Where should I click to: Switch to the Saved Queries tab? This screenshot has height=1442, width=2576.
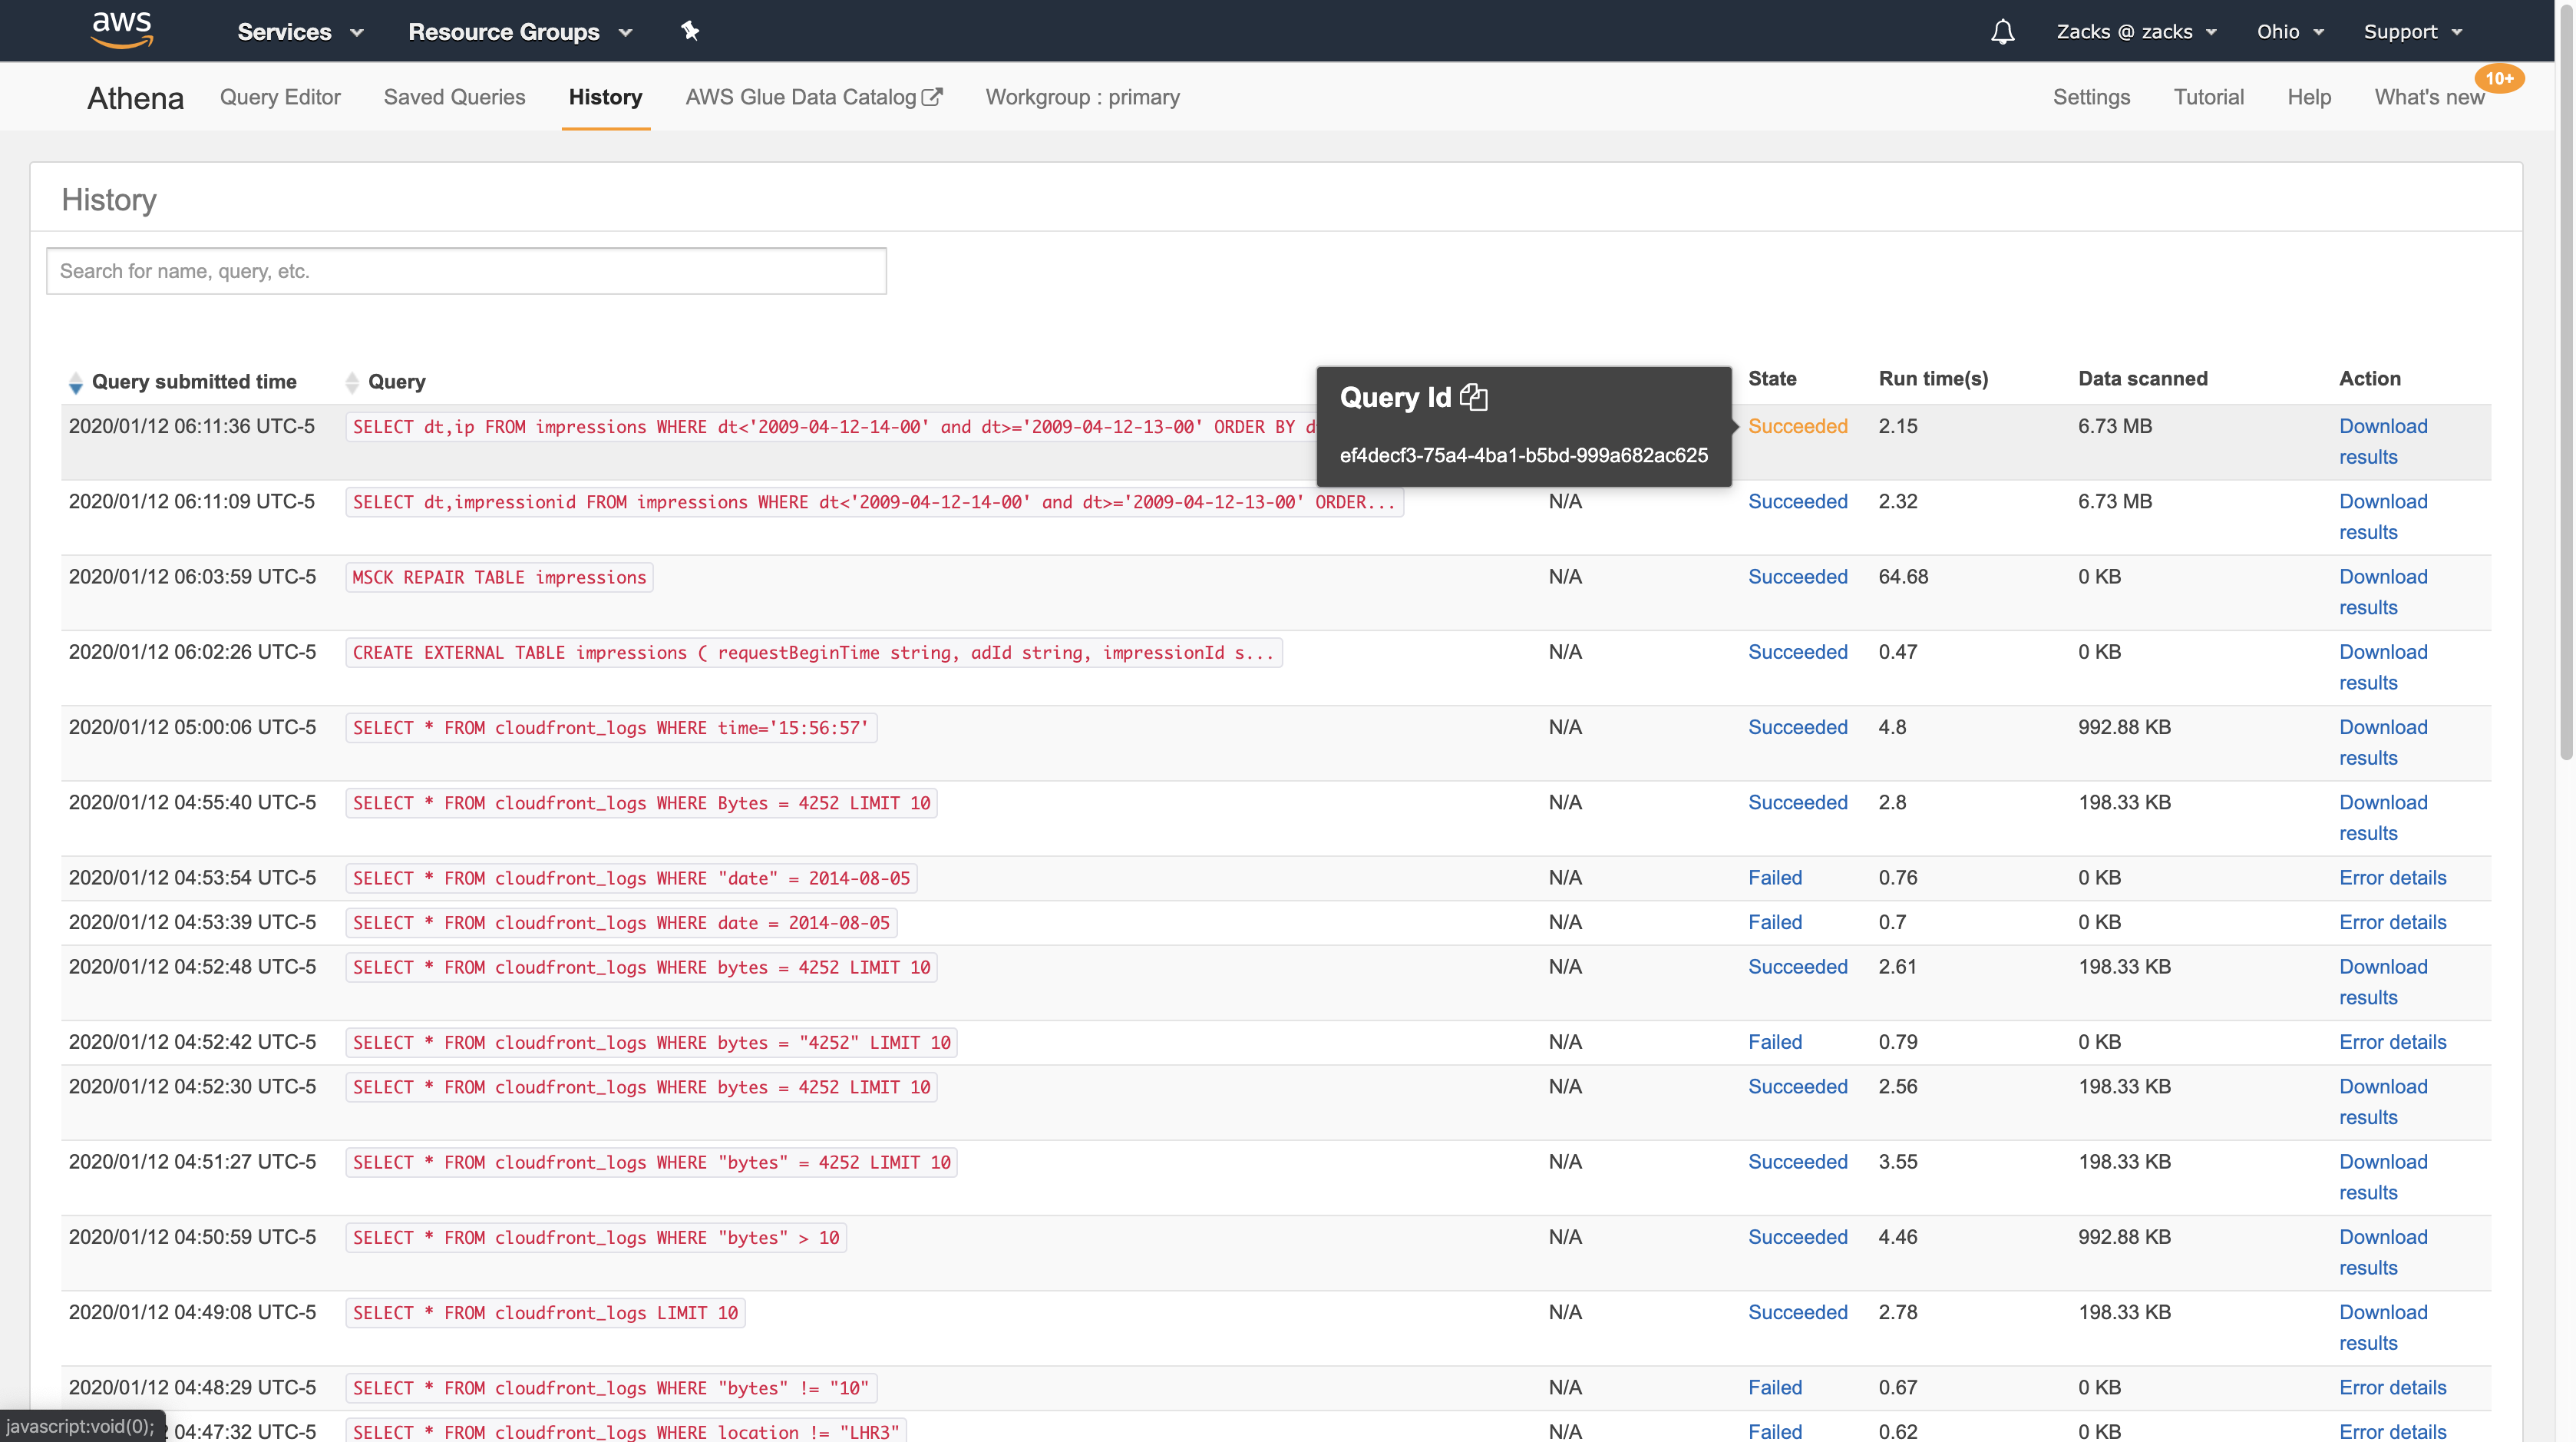click(x=454, y=97)
